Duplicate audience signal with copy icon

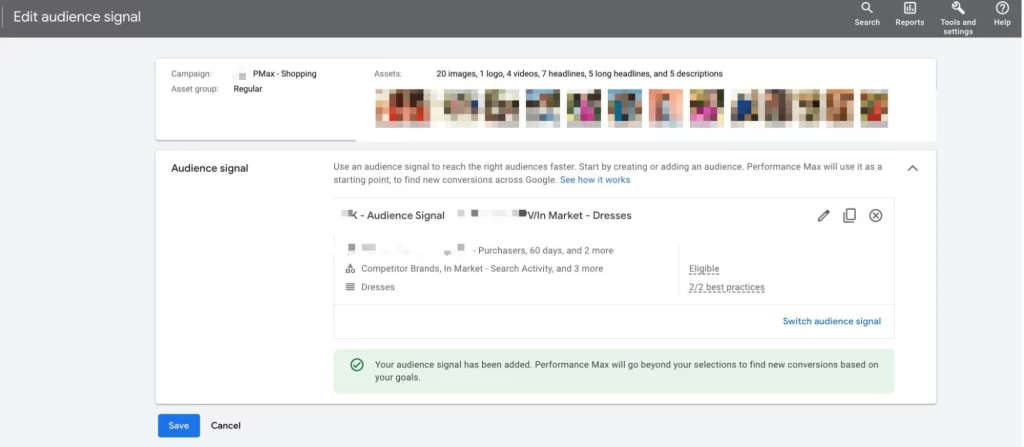pos(850,216)
